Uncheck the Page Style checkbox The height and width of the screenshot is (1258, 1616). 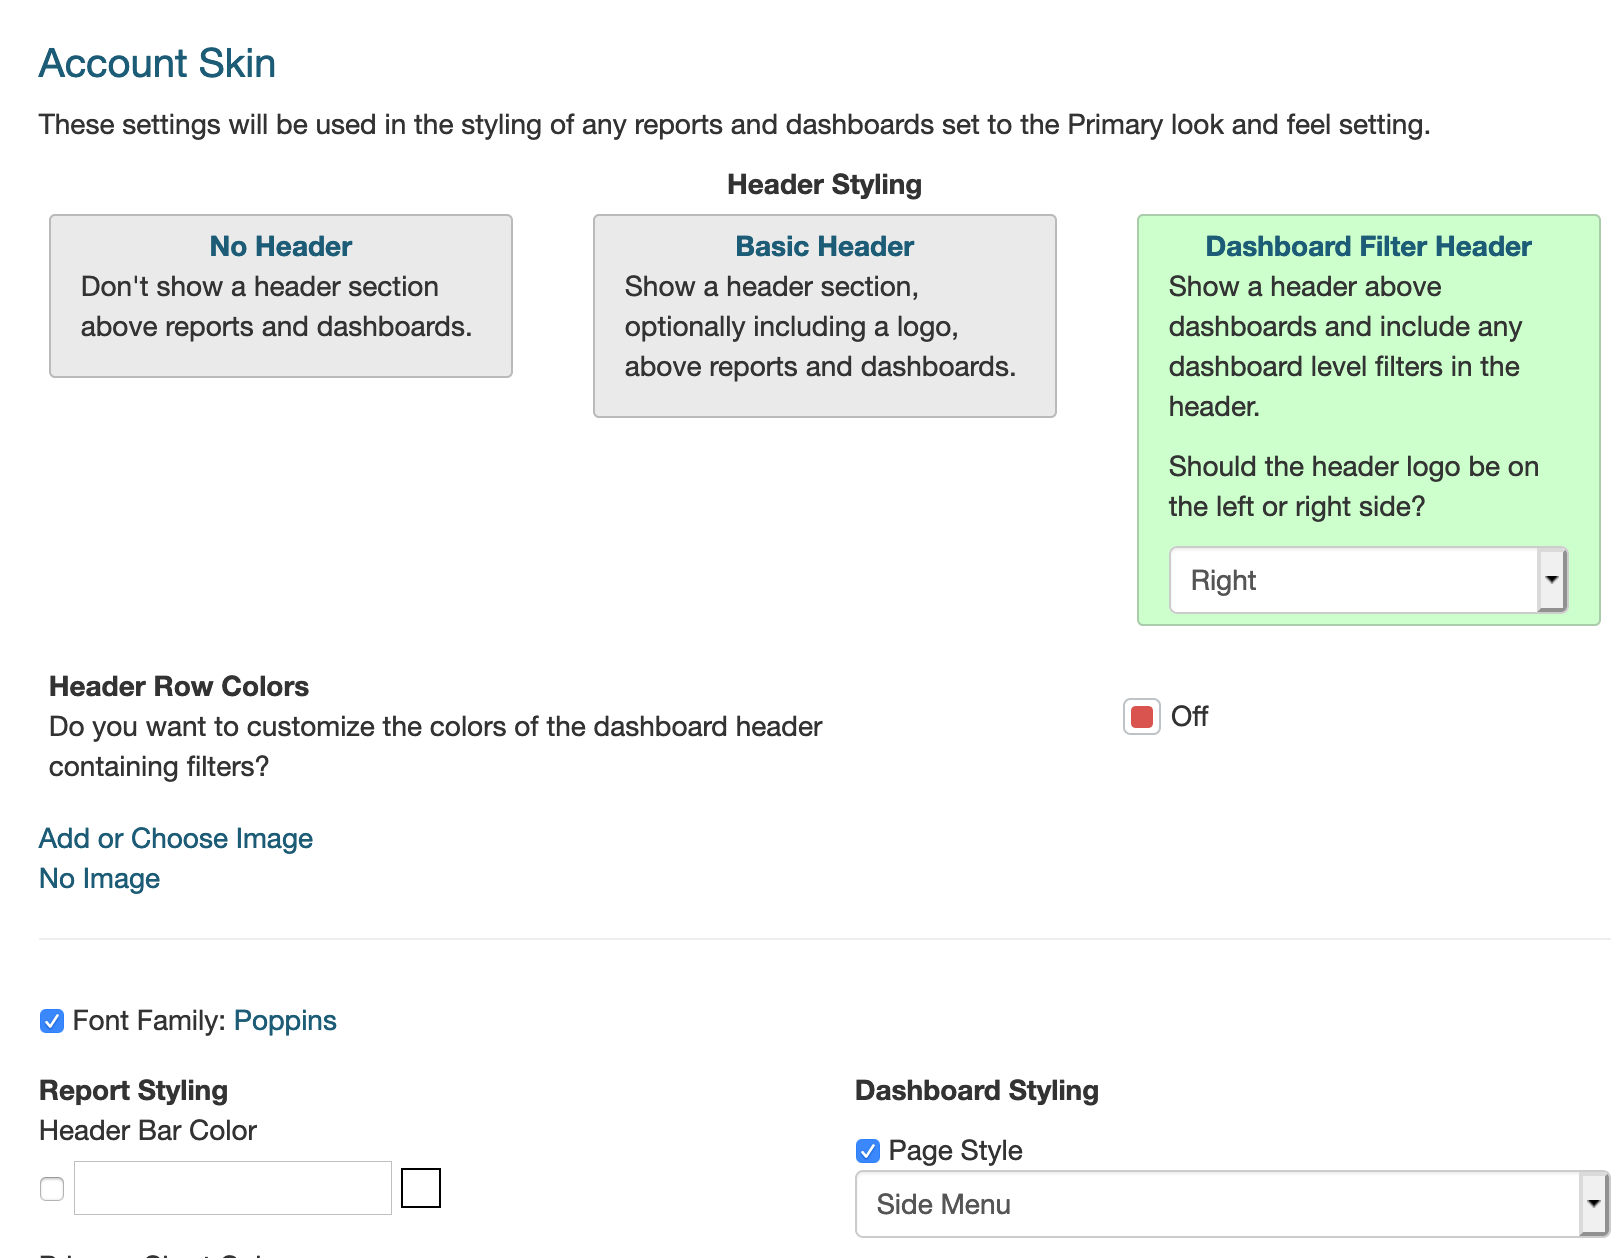pyautogui.click(x=868, y=1151)
